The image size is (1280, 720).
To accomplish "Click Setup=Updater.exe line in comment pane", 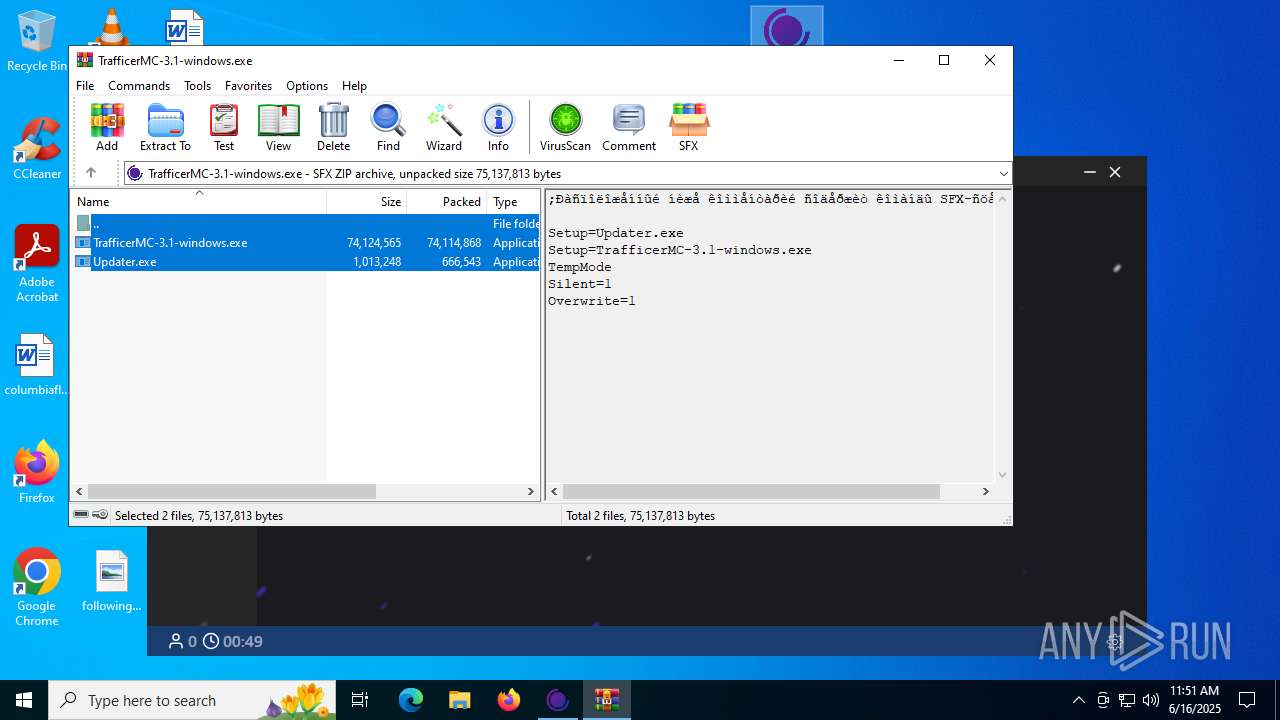I will point(616,233).
